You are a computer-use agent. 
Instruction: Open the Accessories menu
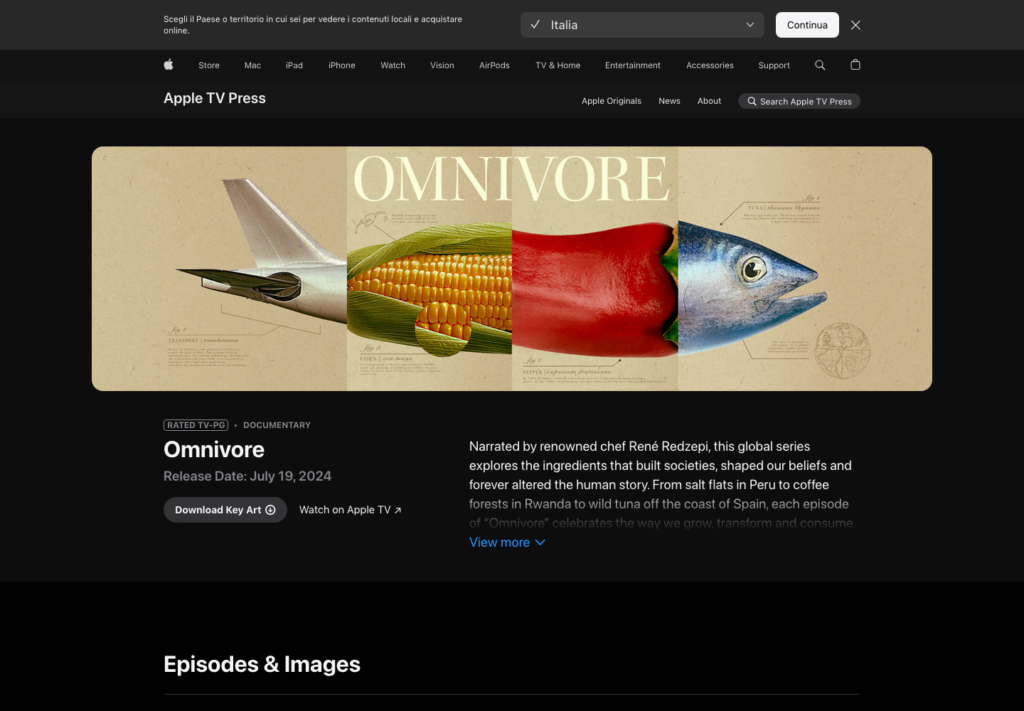click(x=709, y=65)
